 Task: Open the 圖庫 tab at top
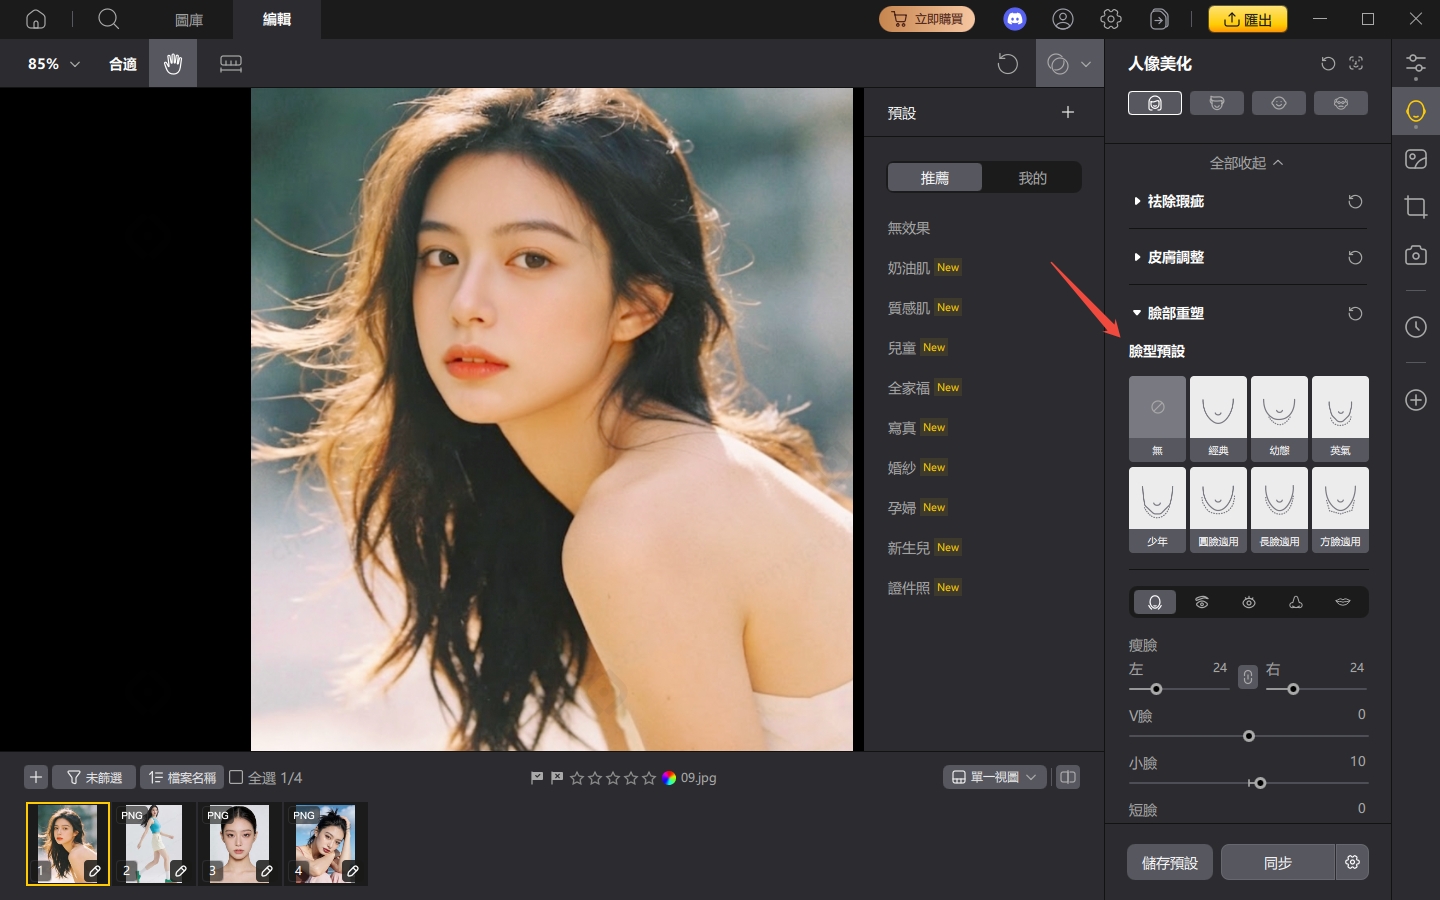tap(187, 19)
